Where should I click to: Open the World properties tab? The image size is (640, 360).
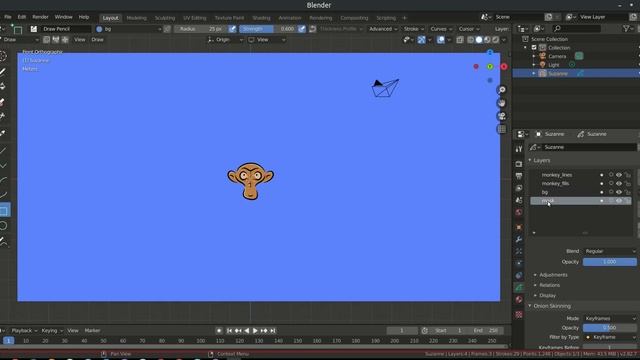(x=519, y=212)
